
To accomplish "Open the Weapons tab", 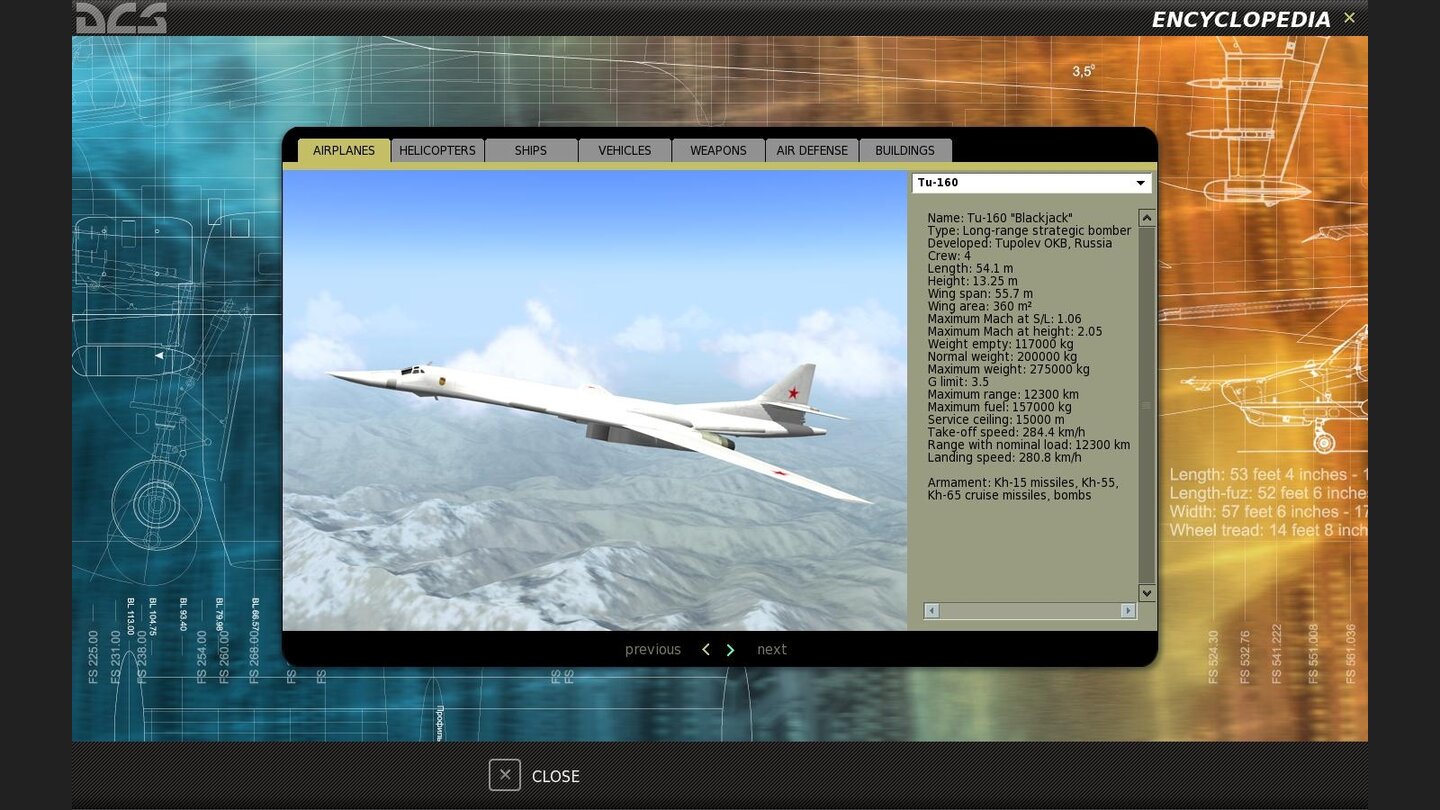I will [x=718, y=150].
